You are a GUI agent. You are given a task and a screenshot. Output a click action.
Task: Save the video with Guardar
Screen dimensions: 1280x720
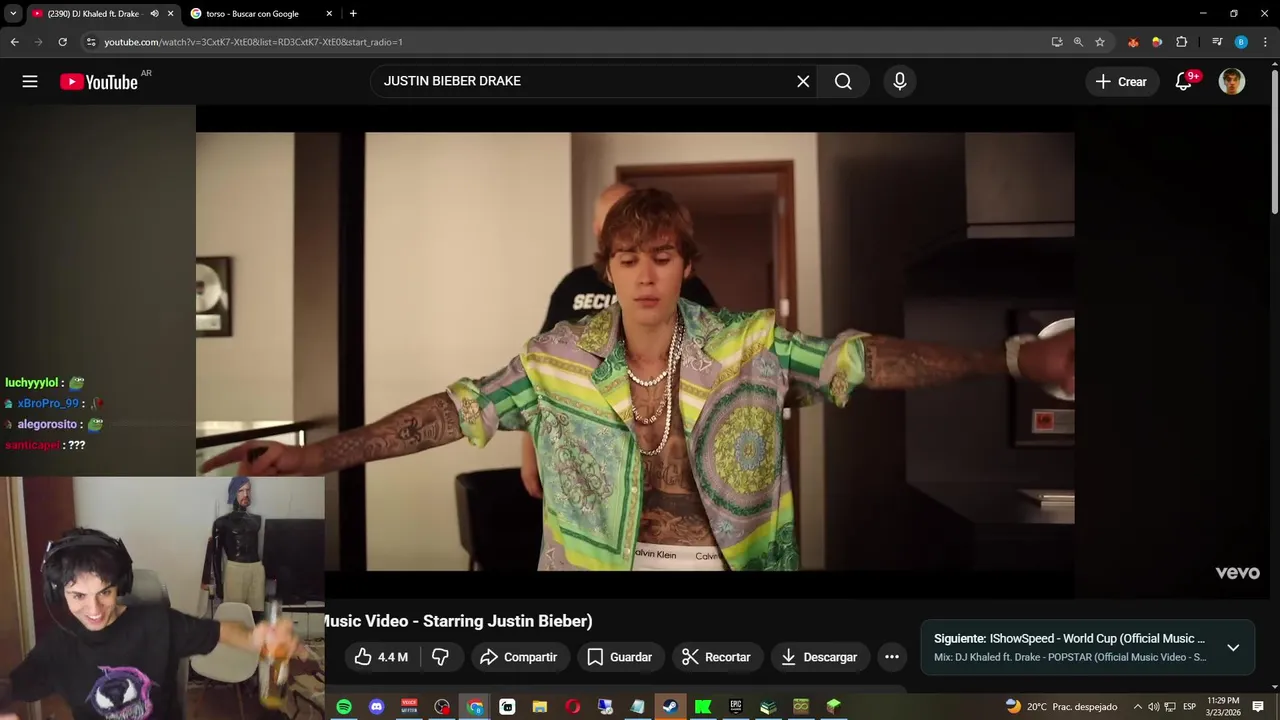(620, 657)
